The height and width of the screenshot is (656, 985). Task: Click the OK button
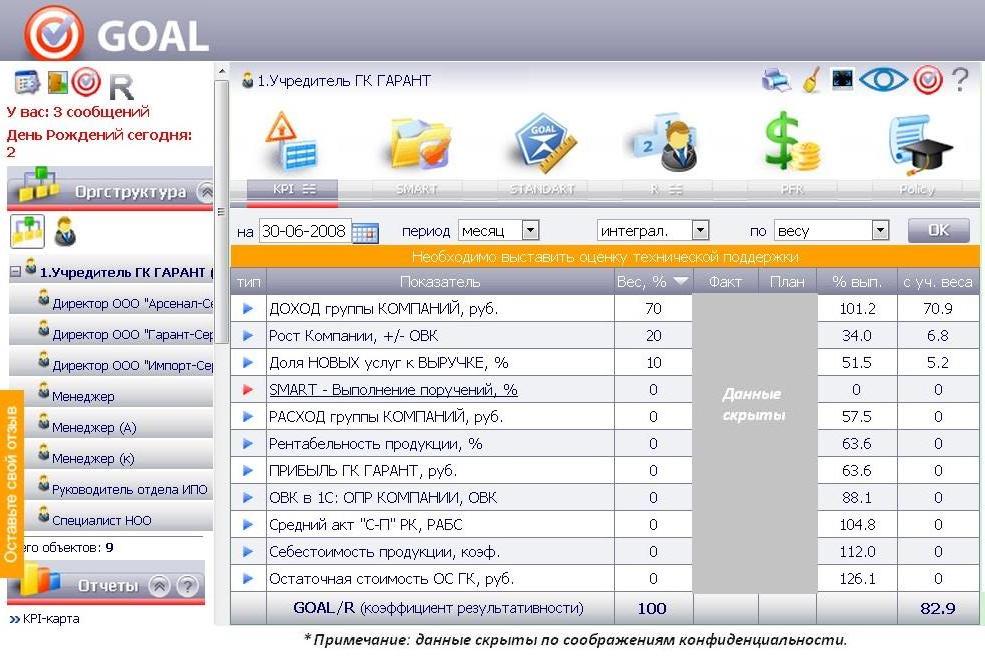point(939,231)
